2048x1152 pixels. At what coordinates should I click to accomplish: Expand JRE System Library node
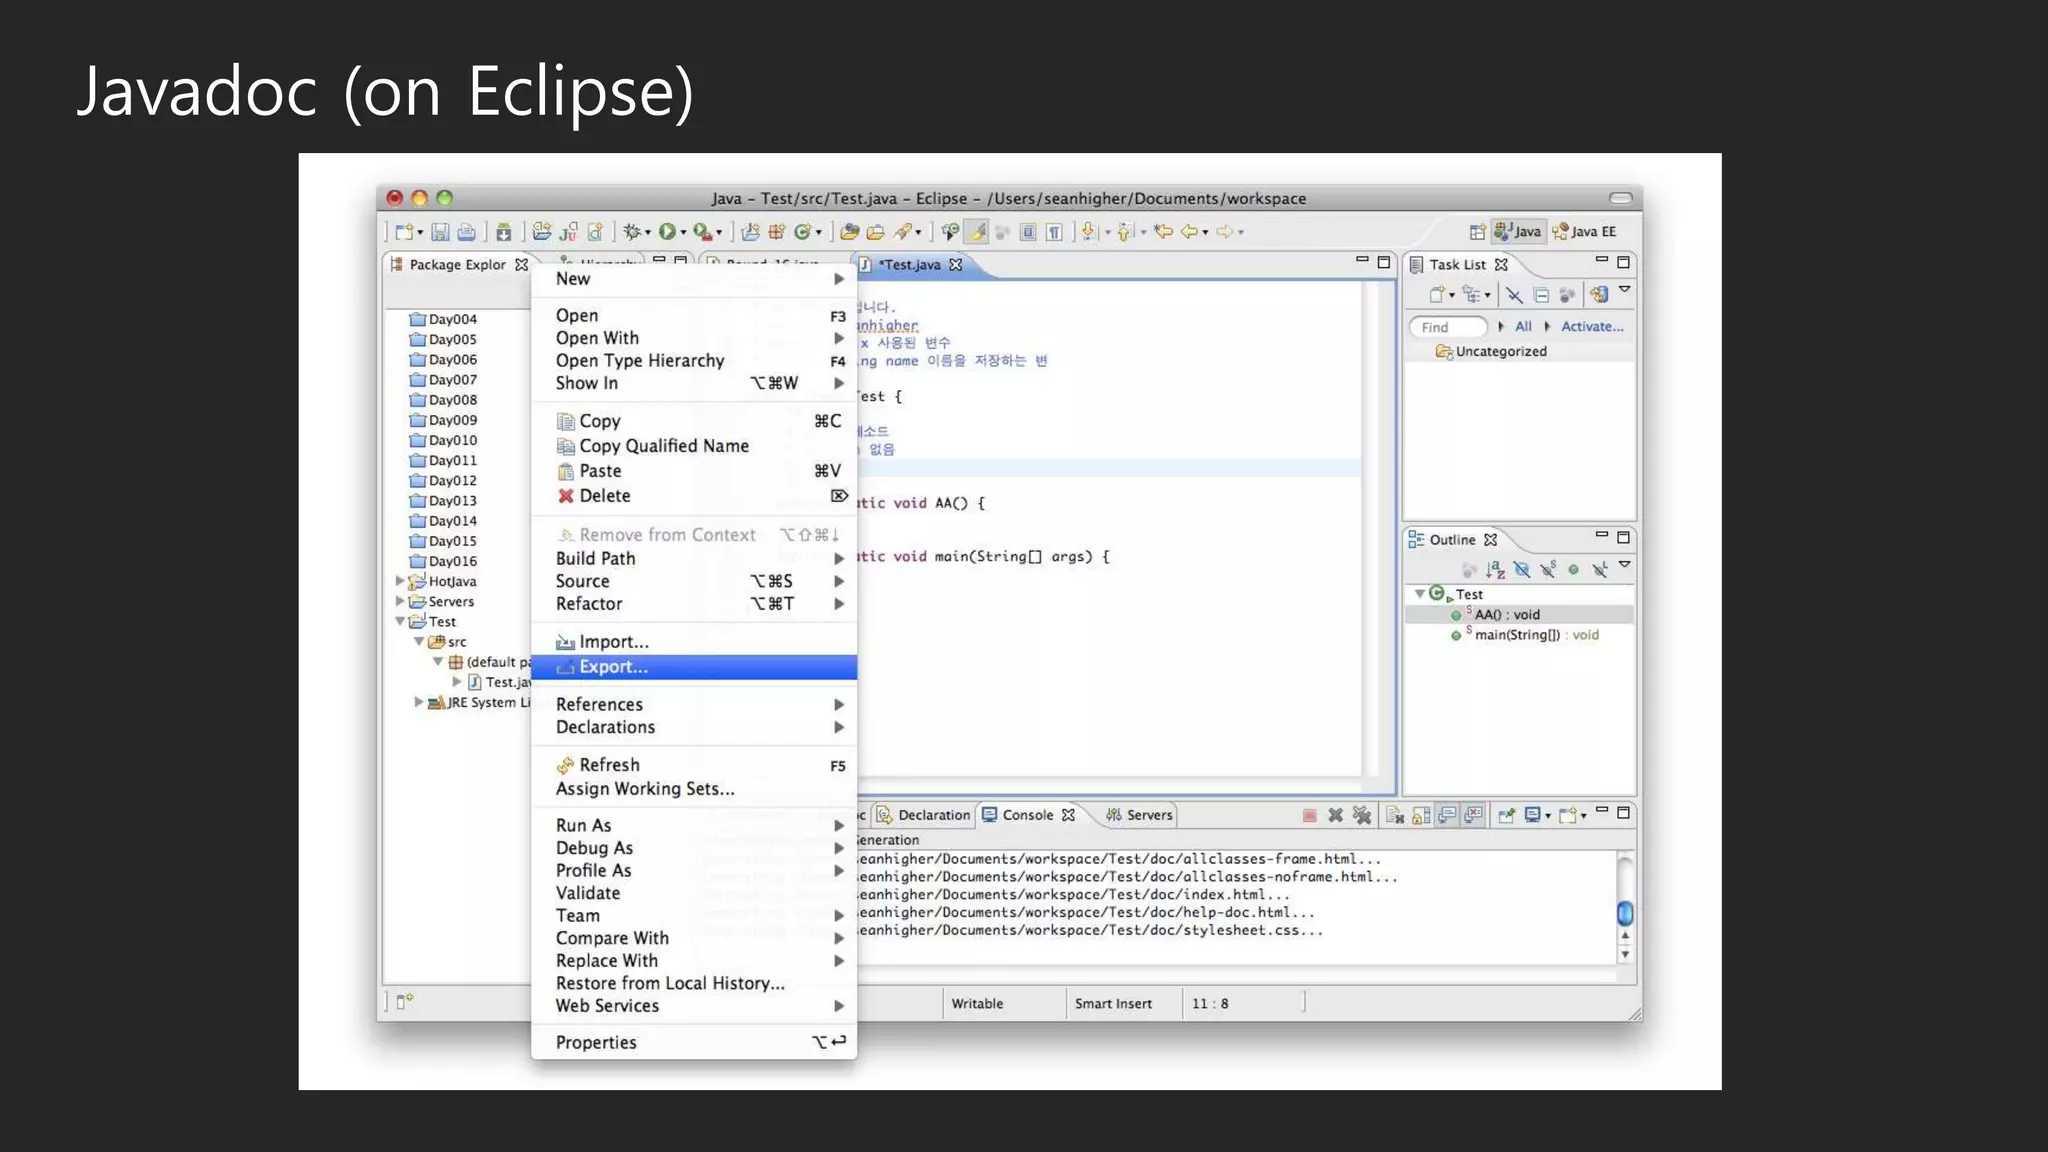(x=419, y=702)
